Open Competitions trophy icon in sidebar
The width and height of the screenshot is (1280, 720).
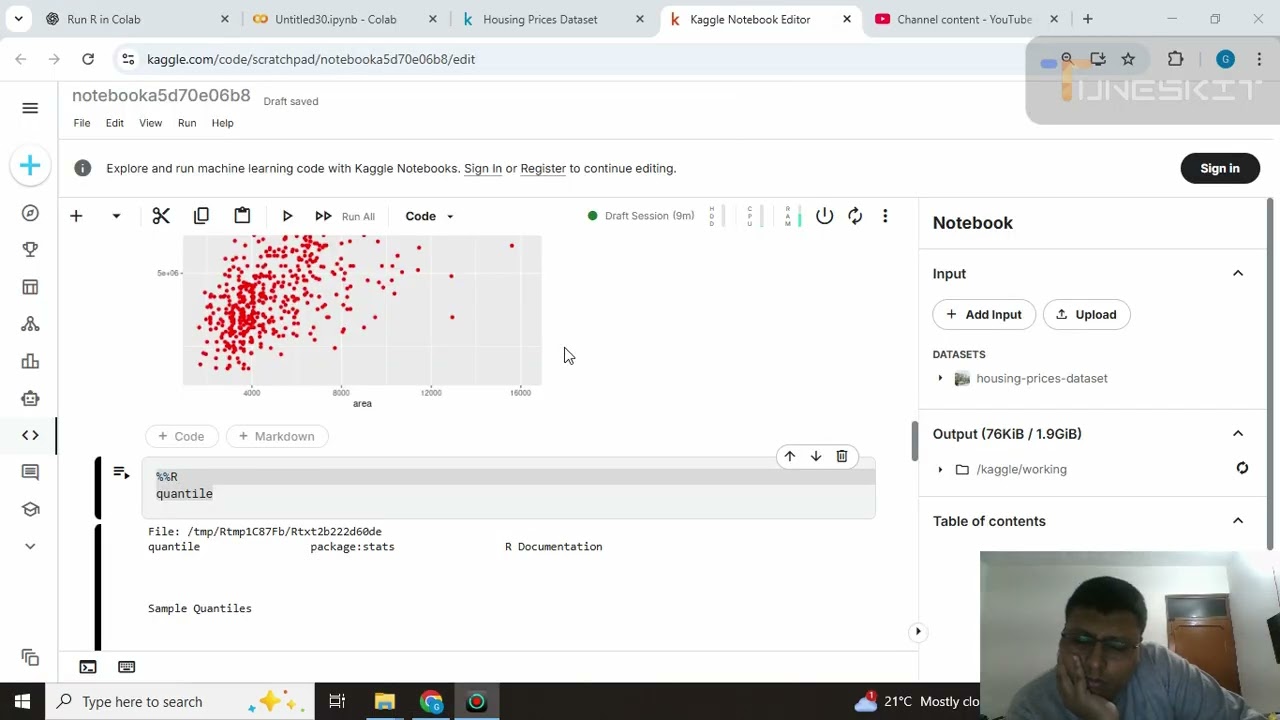coord(30,250)
